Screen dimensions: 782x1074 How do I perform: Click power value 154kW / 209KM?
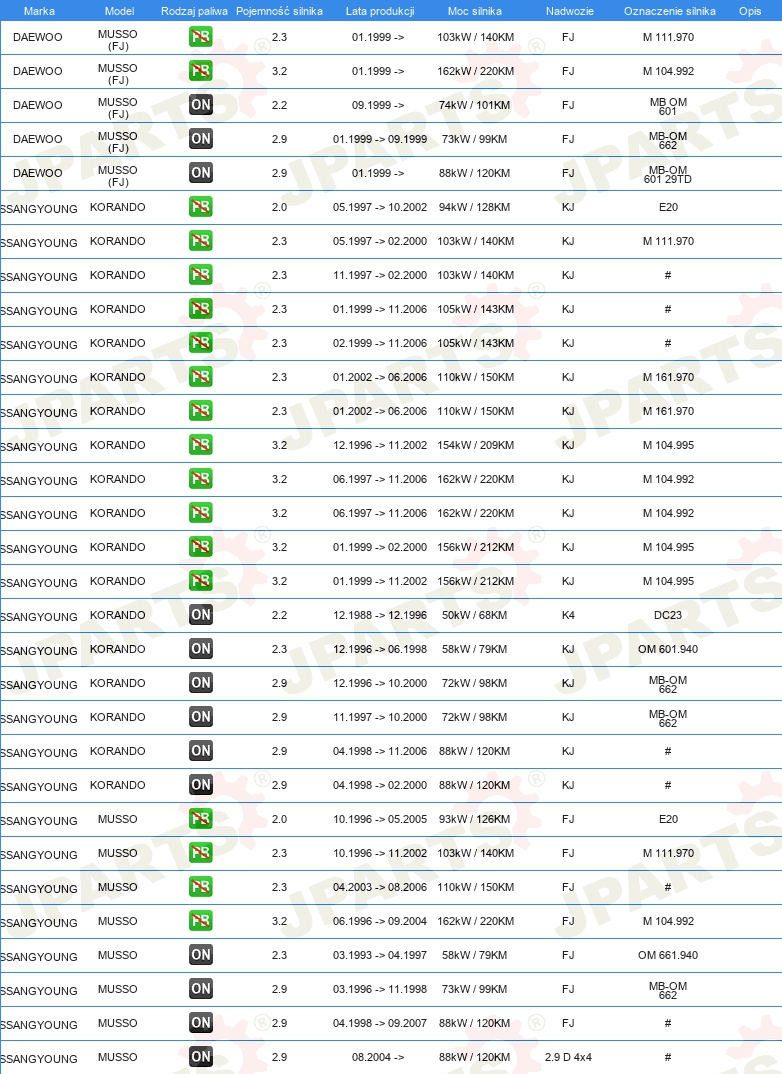pyautogui.click(x=475, y=445)
